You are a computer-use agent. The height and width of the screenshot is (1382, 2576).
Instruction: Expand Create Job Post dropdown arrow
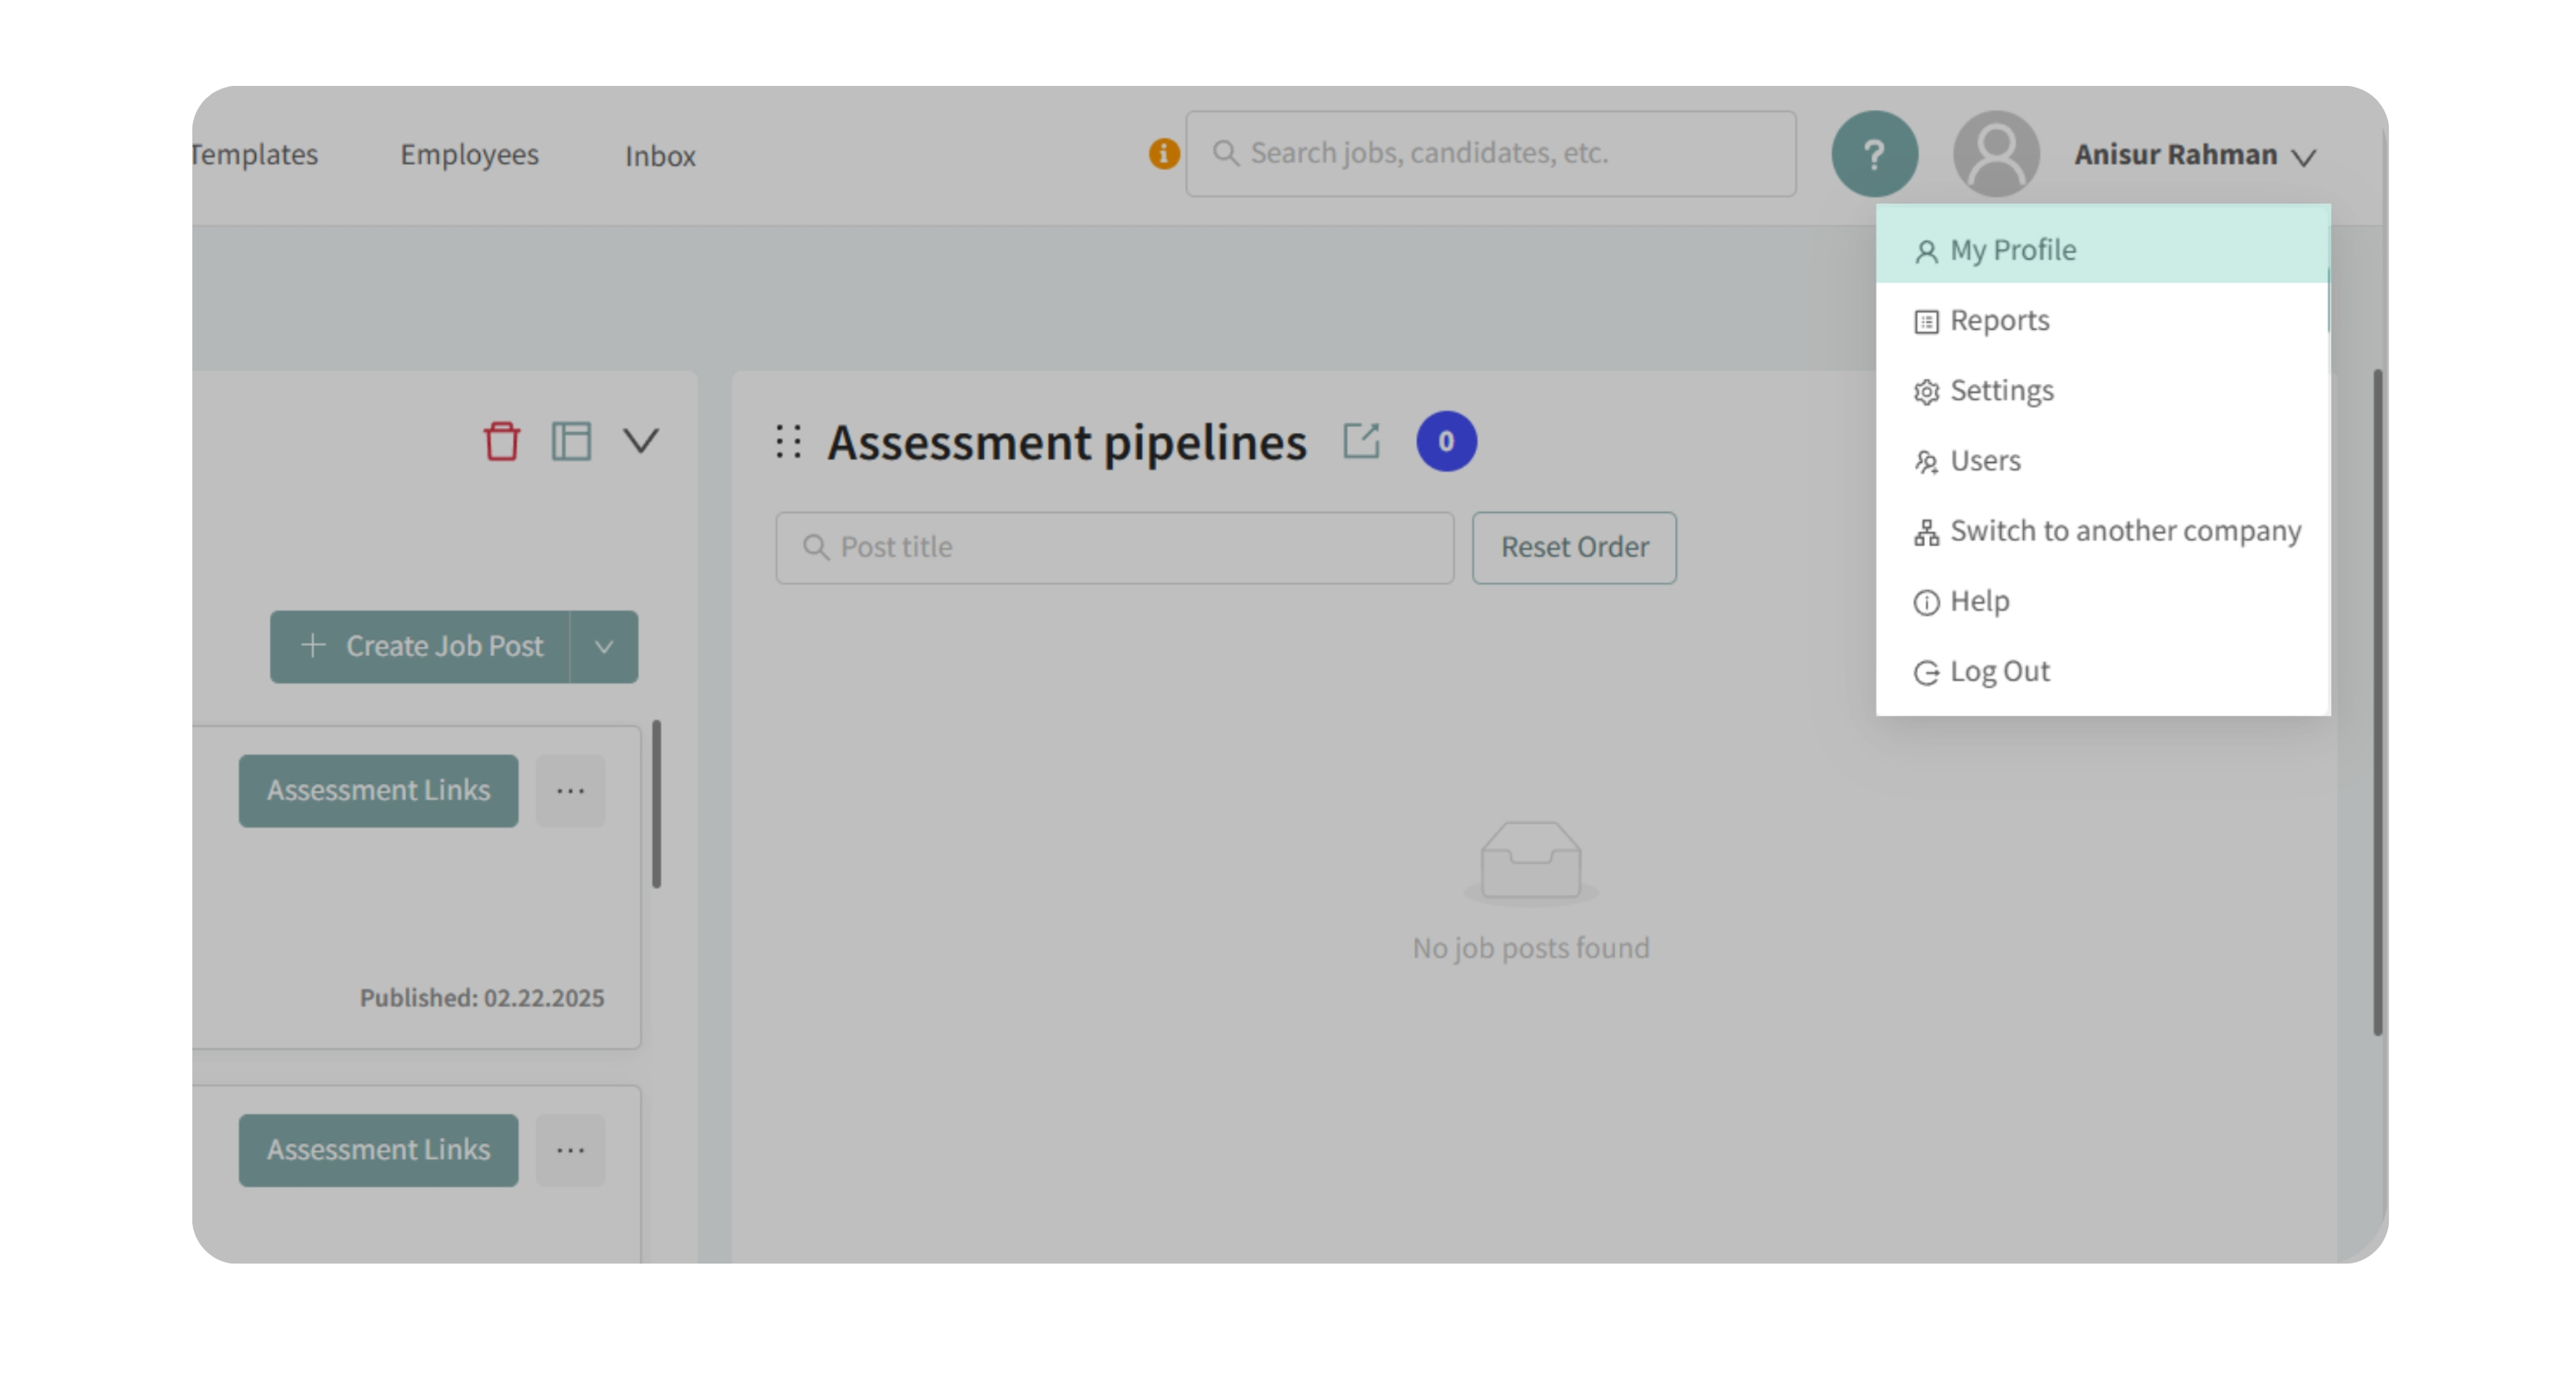point(604,647)
